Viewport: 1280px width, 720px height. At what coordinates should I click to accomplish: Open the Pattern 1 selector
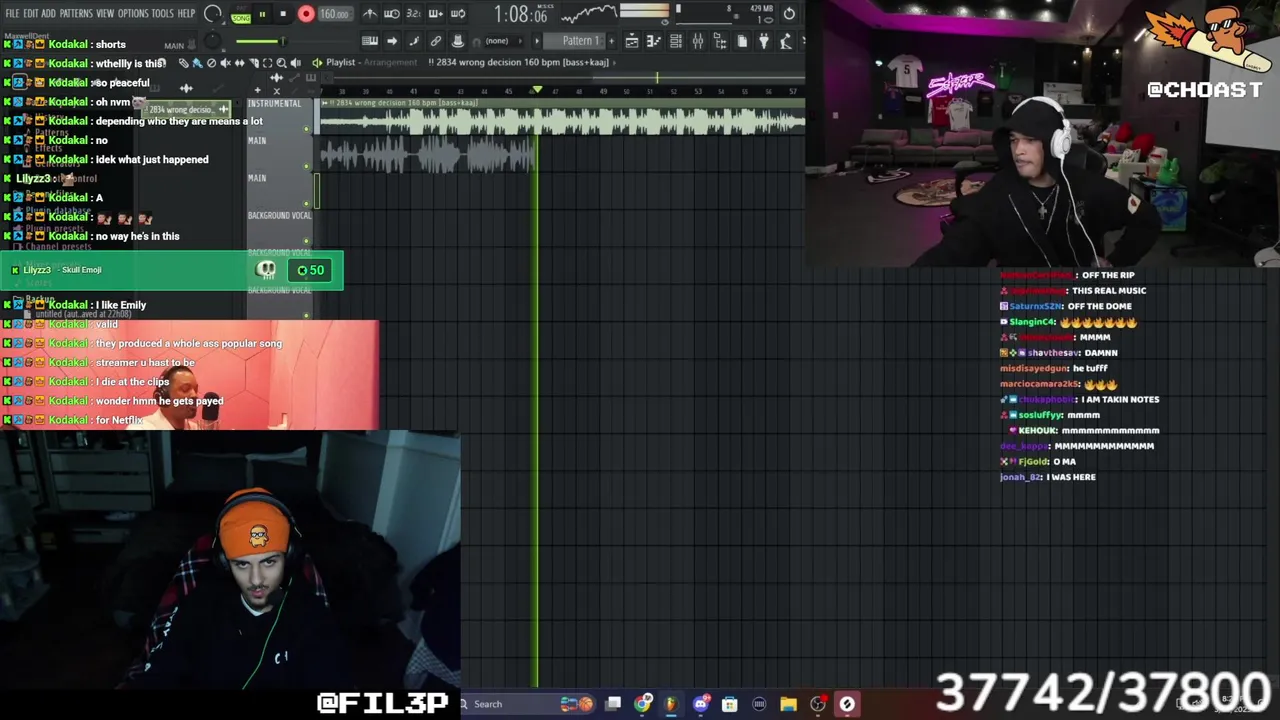[574, 41]
